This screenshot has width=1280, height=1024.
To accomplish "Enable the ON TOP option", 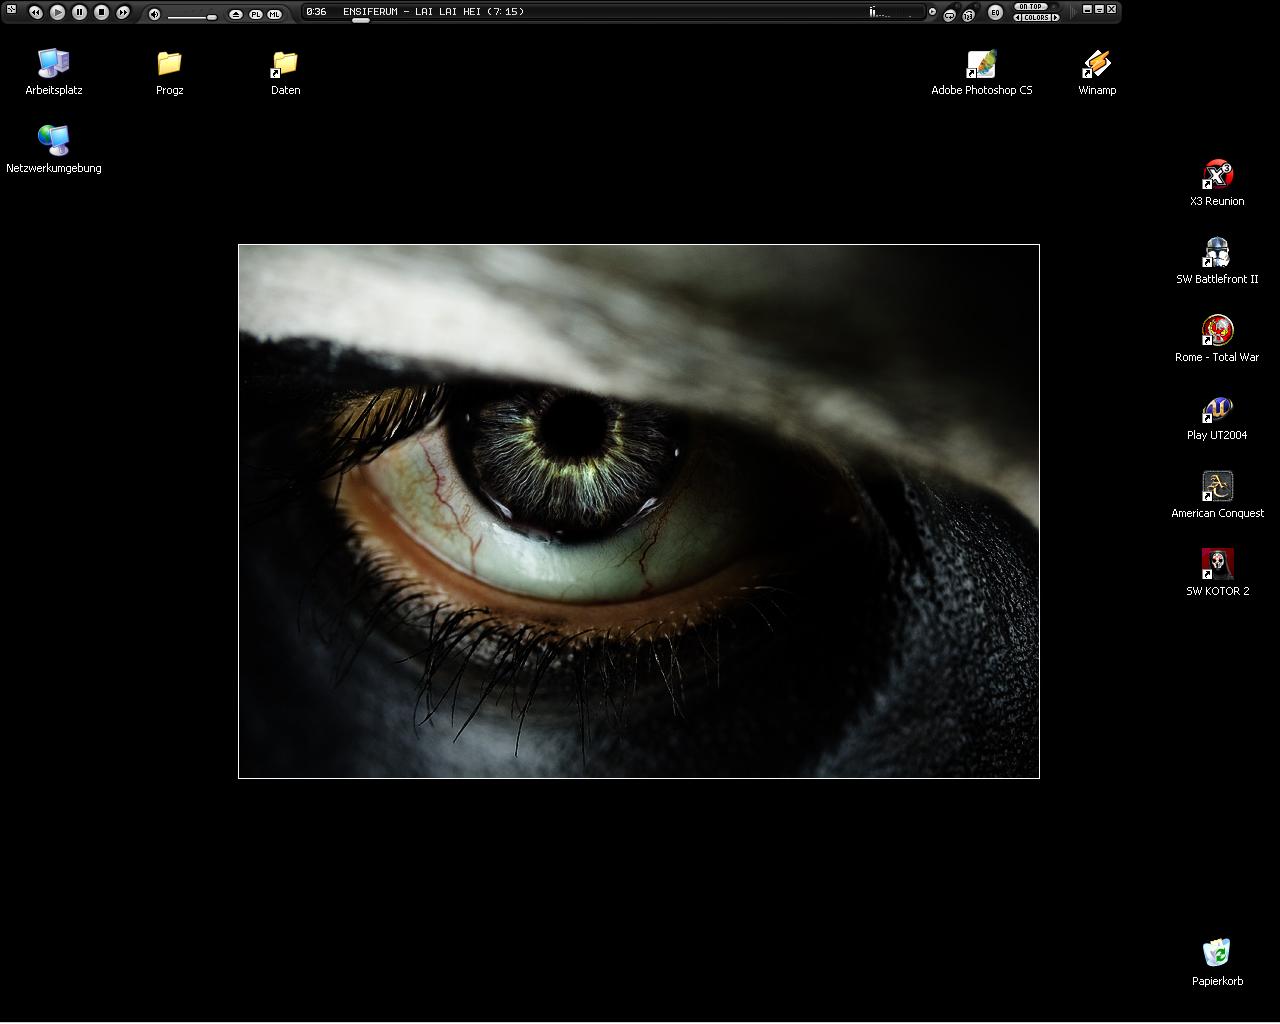I will click(1031, 6).
